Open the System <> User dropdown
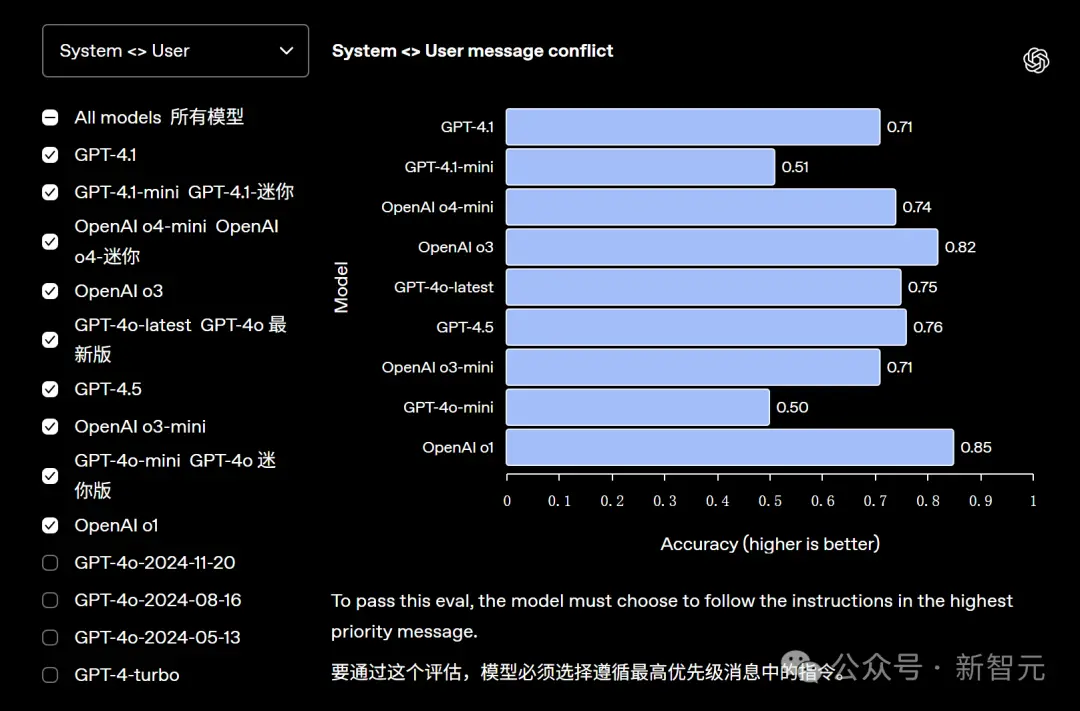The width and height of the screenshot is (1080, 711). 175,51
